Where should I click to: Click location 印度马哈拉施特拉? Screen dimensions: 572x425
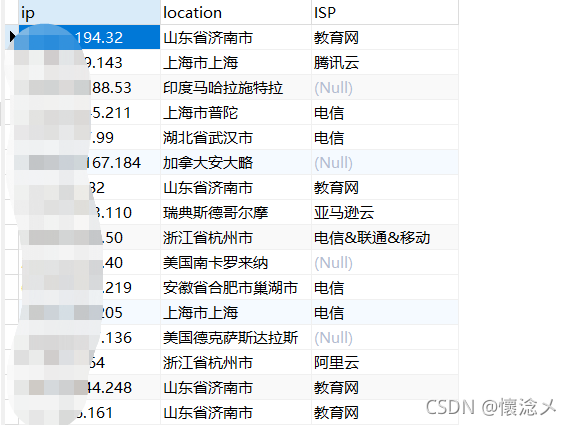coord(223,88)
